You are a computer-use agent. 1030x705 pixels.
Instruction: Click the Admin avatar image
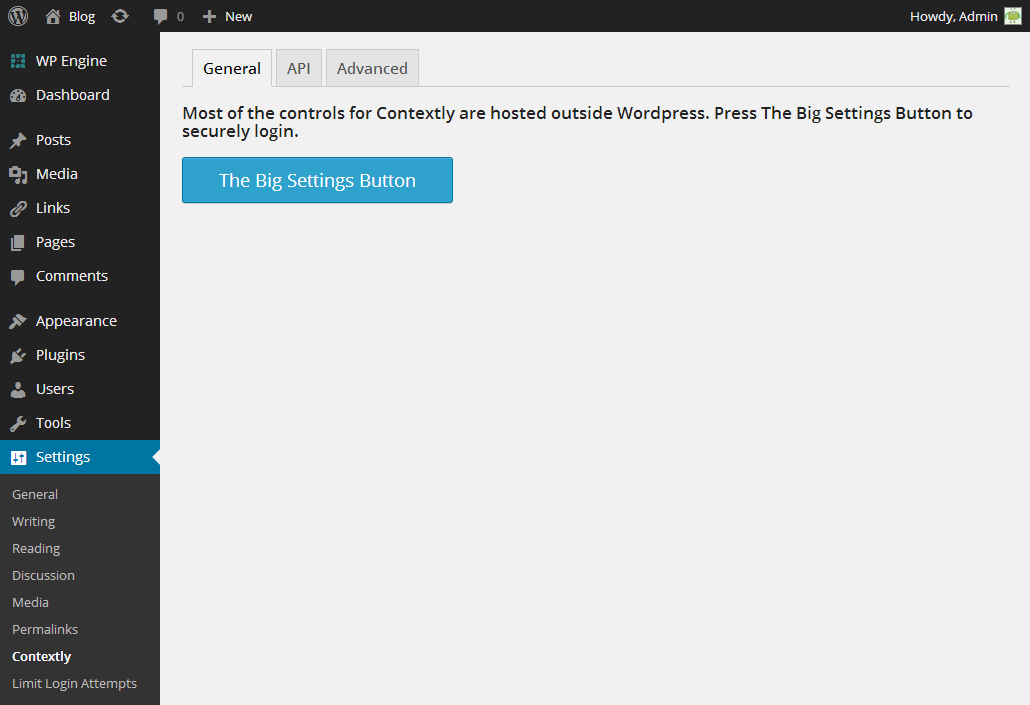click(1013, 16)
